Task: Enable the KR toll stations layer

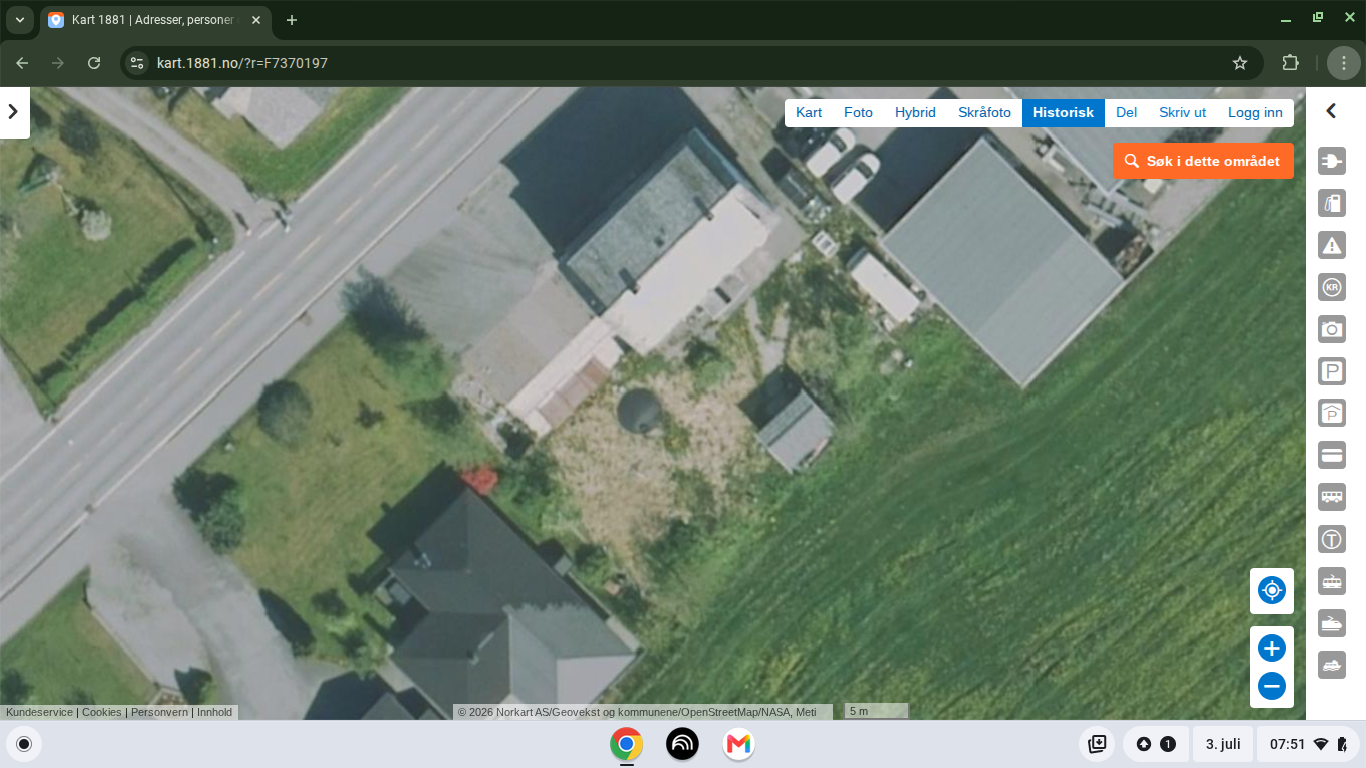Action: coord(1332,287)
